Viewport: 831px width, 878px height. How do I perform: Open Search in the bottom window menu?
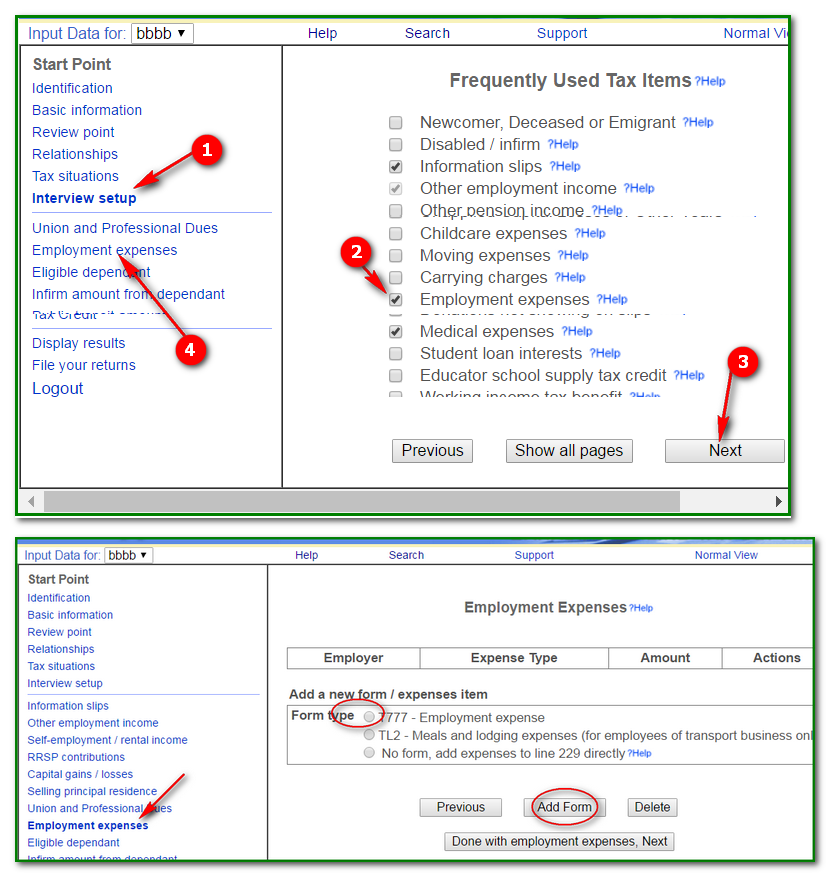pyautogui.click(x=406, y=555)
